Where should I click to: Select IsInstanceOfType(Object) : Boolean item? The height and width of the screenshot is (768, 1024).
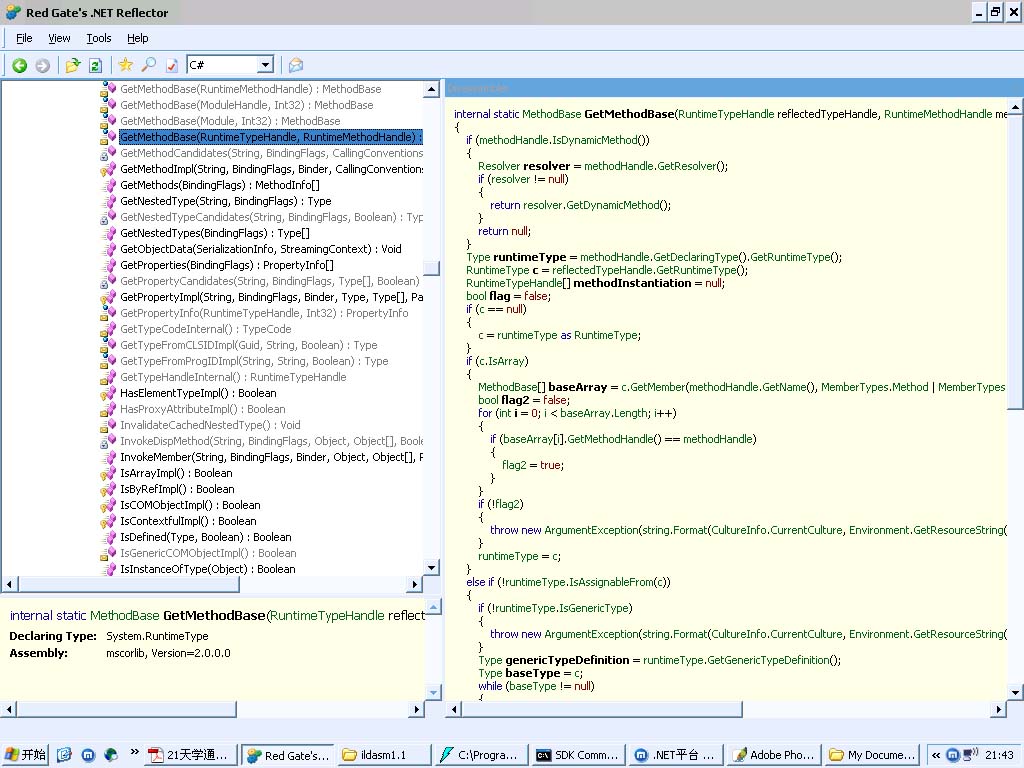tap(208, 569)
